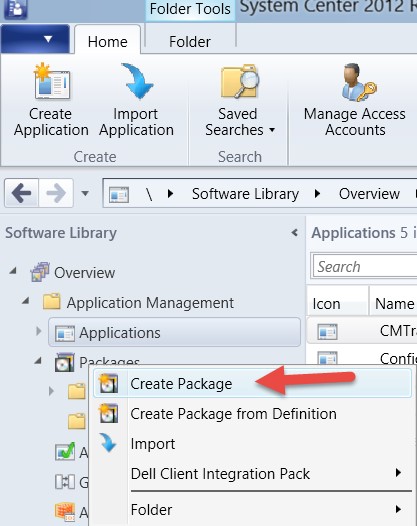Expand the Applications tree node
This screenshot has width=417, height=526.
click(x=39, y=331)
